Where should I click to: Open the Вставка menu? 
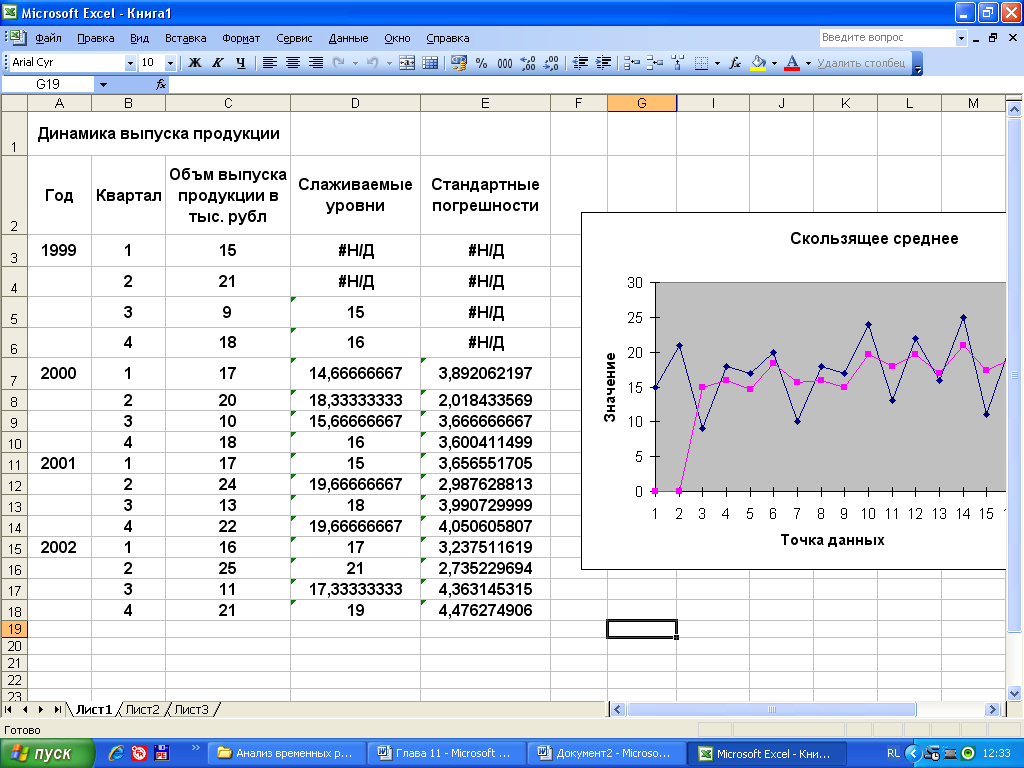click(x=185, y=38)
